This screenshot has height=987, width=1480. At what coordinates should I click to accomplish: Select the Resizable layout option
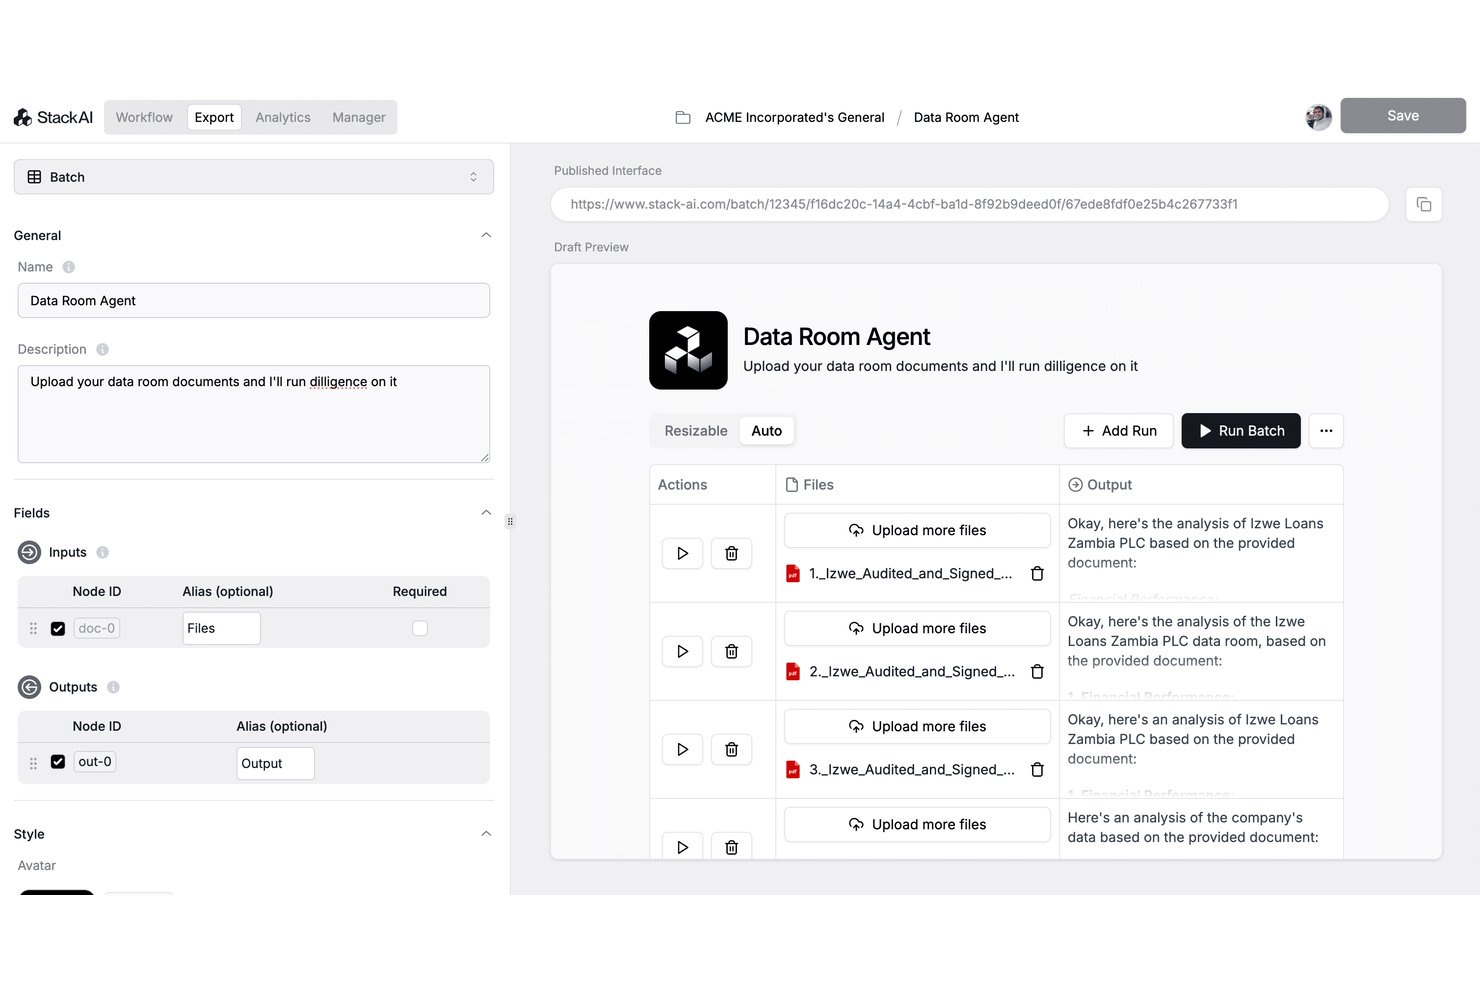pos(696,431)
